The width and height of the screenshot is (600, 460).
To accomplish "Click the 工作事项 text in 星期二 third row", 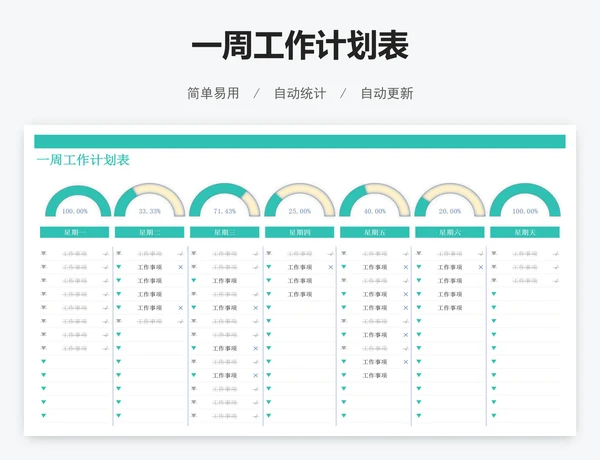I will [x=150, y=281].
